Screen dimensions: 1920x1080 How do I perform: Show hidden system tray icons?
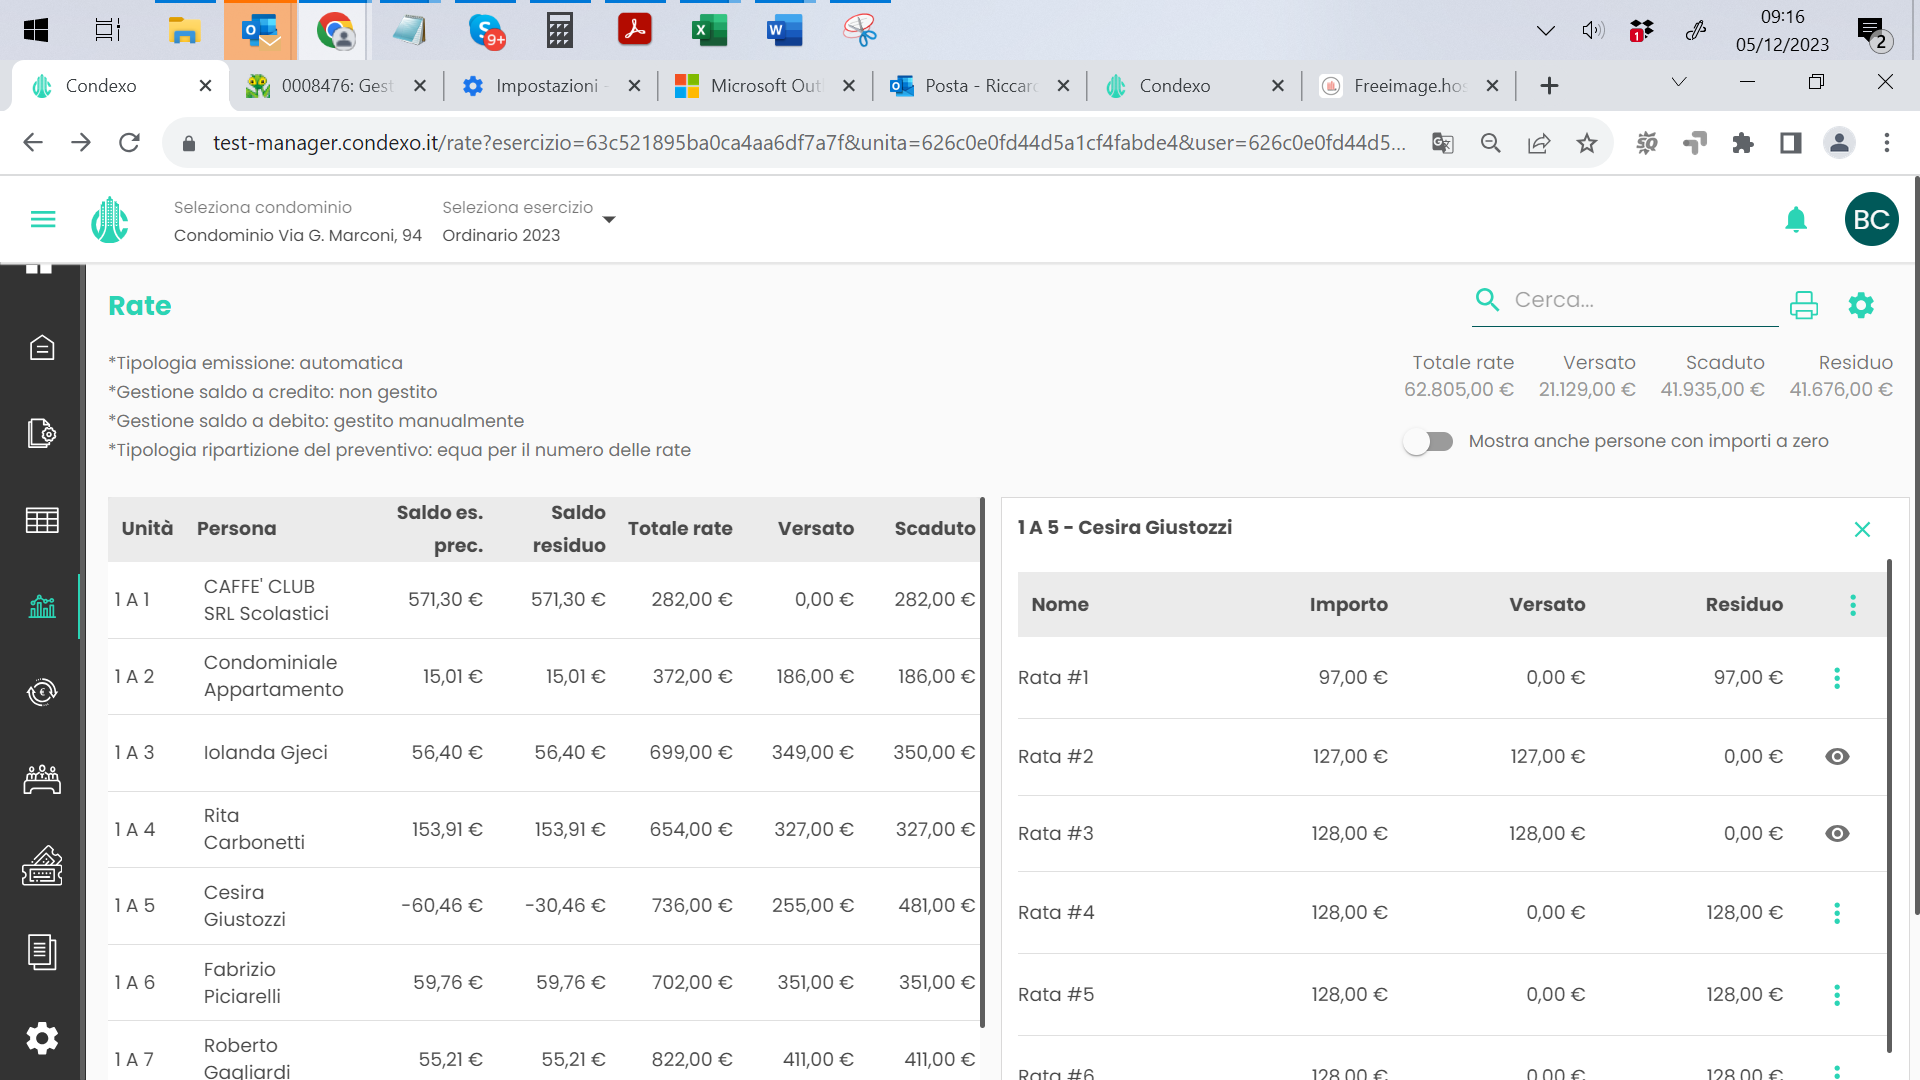[x=1545, y=30]
